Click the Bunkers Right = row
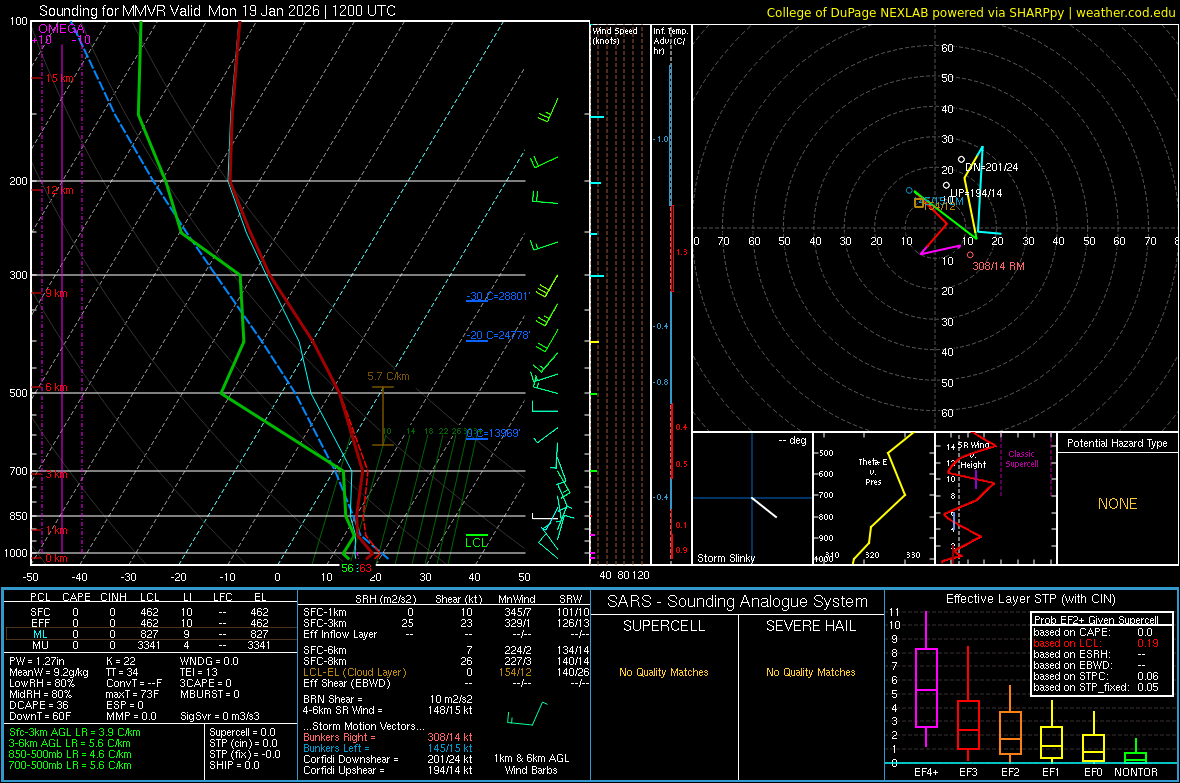 click(x=388, y=738)
